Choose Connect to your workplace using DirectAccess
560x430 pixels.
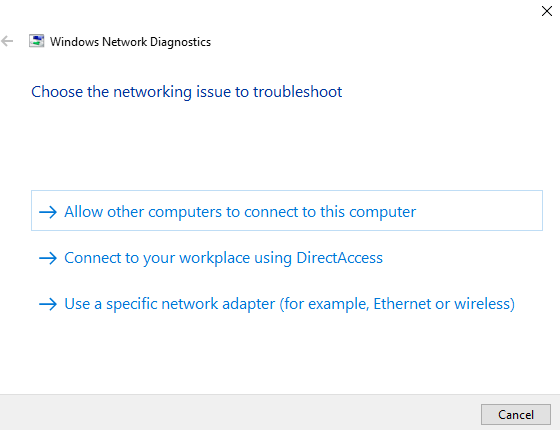[223, 258]
